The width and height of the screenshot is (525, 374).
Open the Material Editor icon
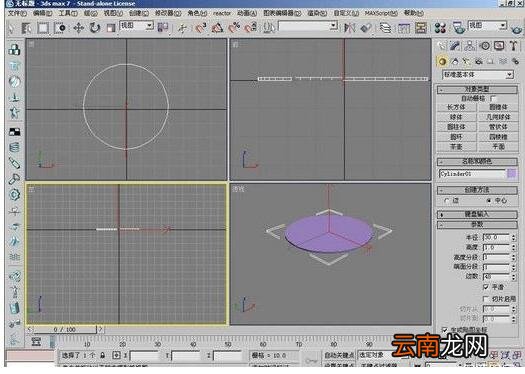tap(440, 28)
